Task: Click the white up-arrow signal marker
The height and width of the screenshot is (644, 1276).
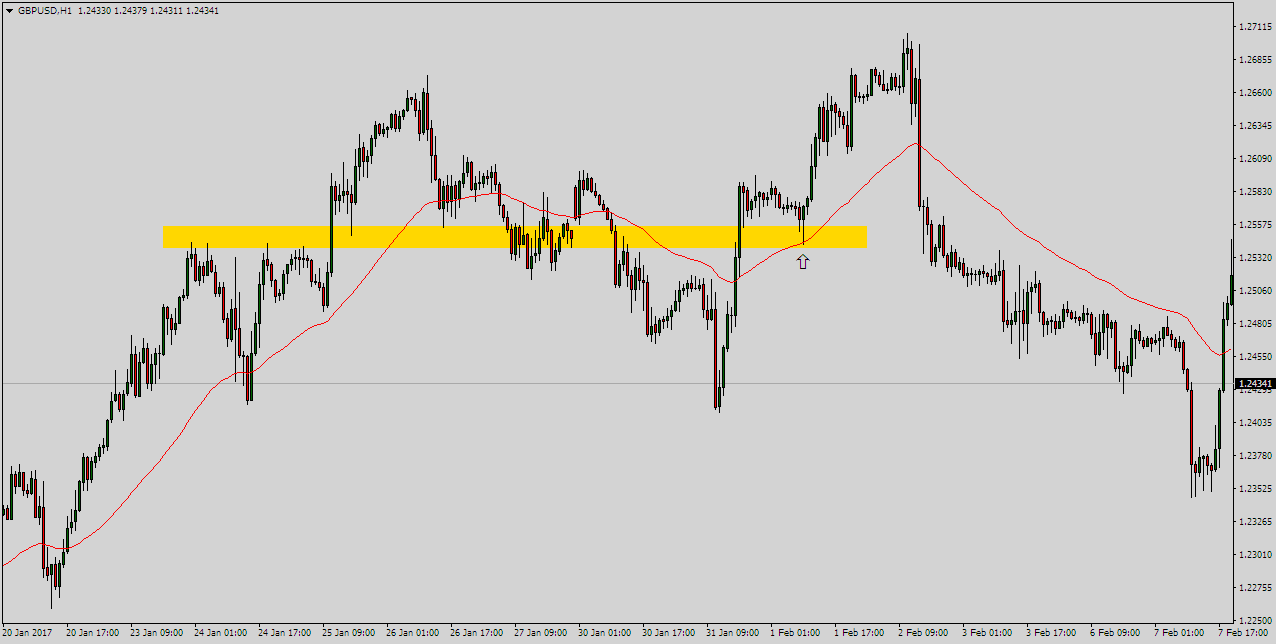Action: tap(803, 259)
